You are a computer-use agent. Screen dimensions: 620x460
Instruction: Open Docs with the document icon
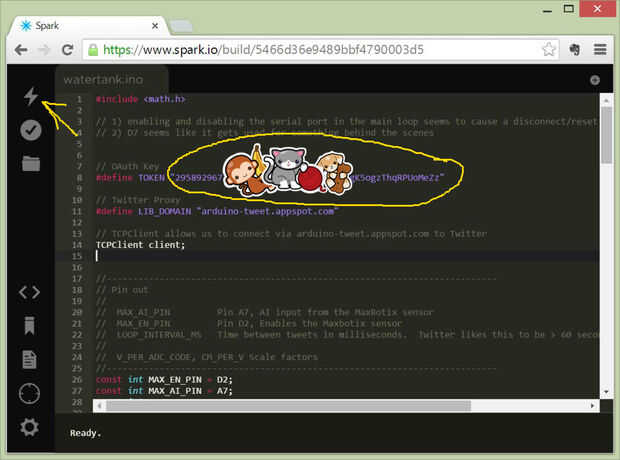(x=30, y=360)
